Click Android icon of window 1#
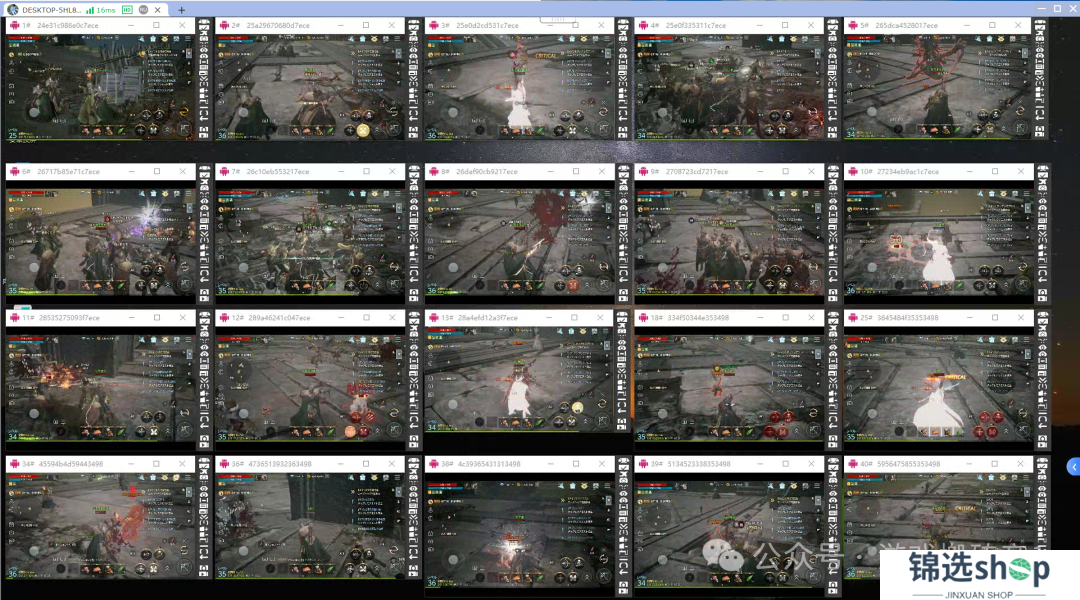Viewport: 1080px width, 600px height. click(x=14, y=25)
